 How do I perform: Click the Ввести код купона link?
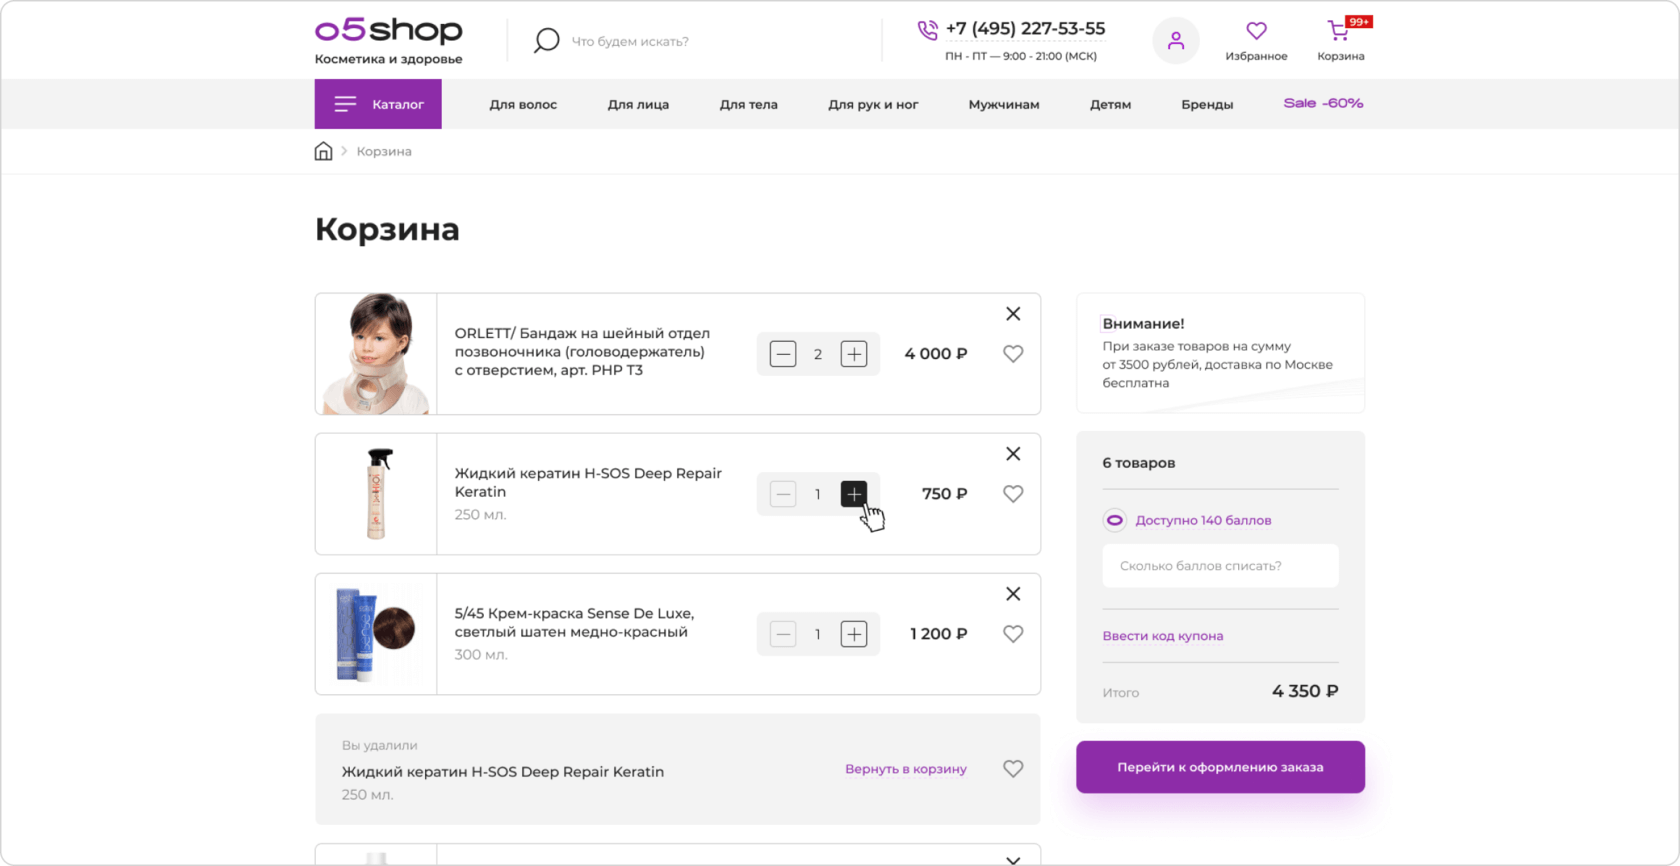tap(1162, 636)
